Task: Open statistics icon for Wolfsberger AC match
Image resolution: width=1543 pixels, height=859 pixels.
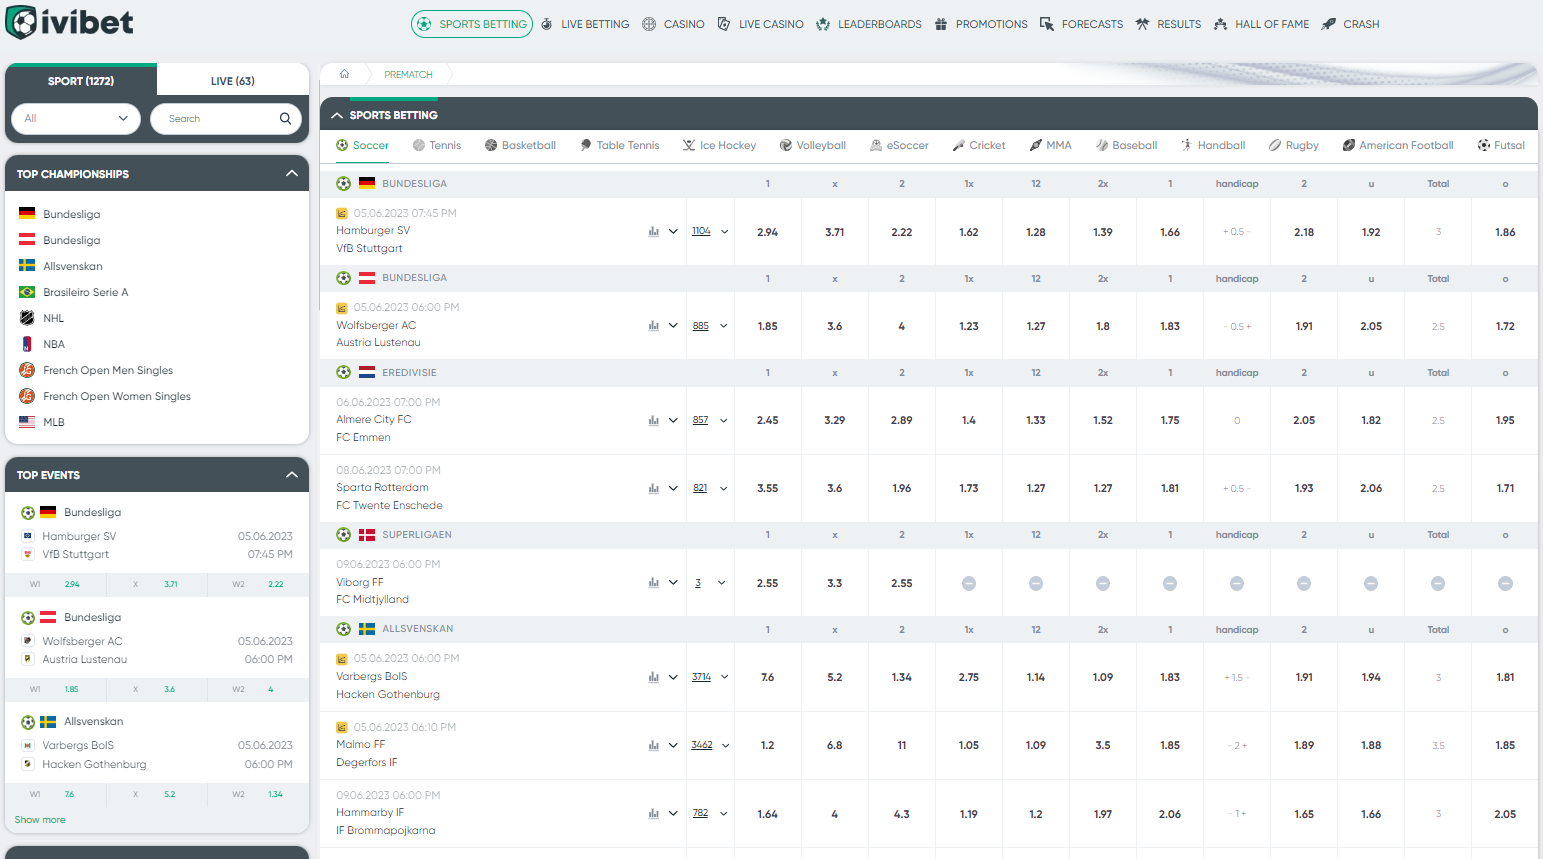Action: pyautogui.click(x=653, y=326)
